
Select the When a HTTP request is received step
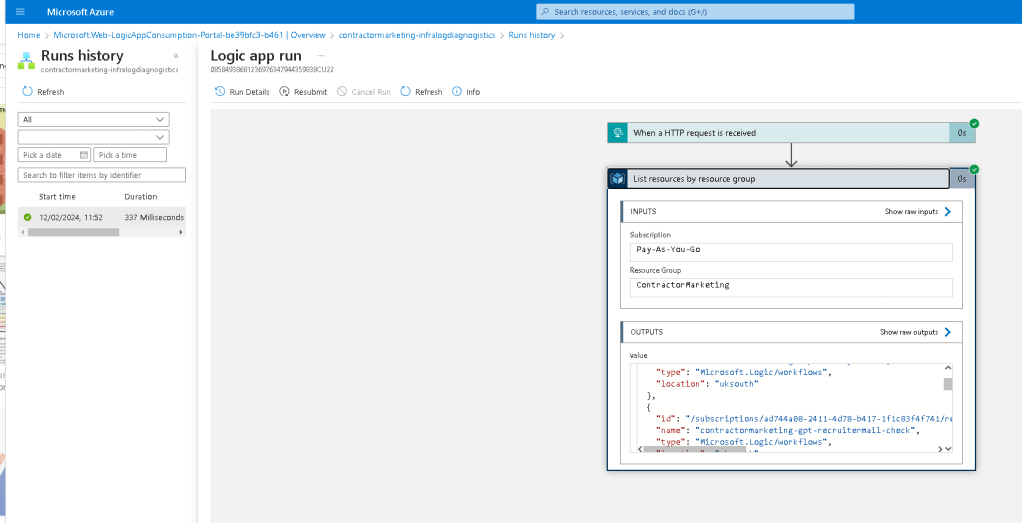[791, 132]
